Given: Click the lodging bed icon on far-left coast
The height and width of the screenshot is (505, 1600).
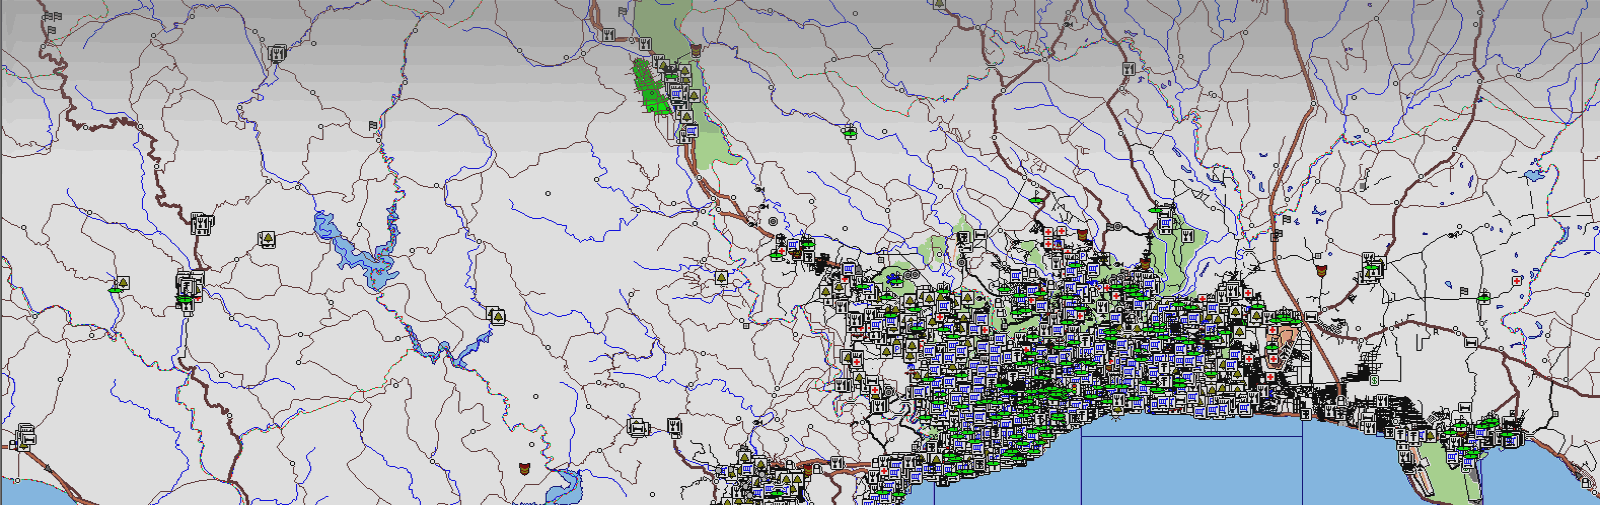Looking at the screenshot, I should tap(25, 437).
